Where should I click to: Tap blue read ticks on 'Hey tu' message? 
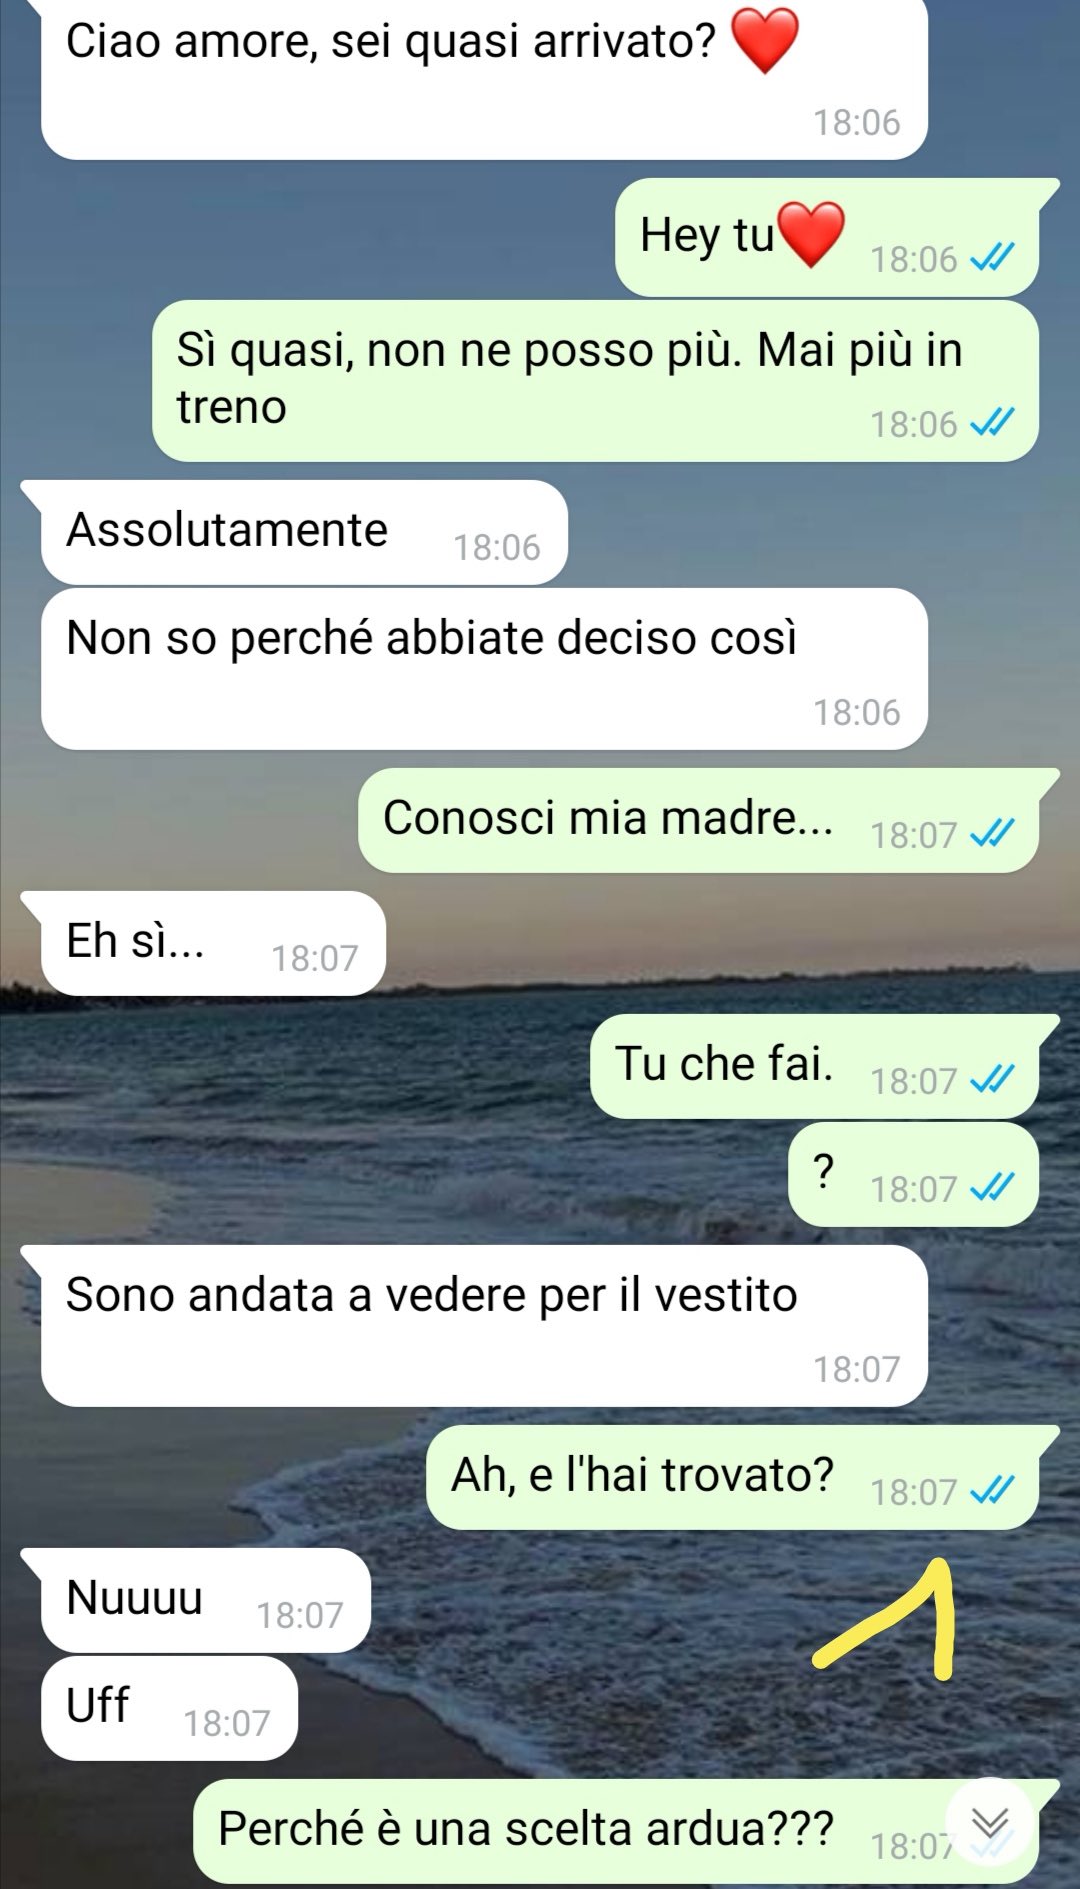pyautogui.click(x=992, y=259)
